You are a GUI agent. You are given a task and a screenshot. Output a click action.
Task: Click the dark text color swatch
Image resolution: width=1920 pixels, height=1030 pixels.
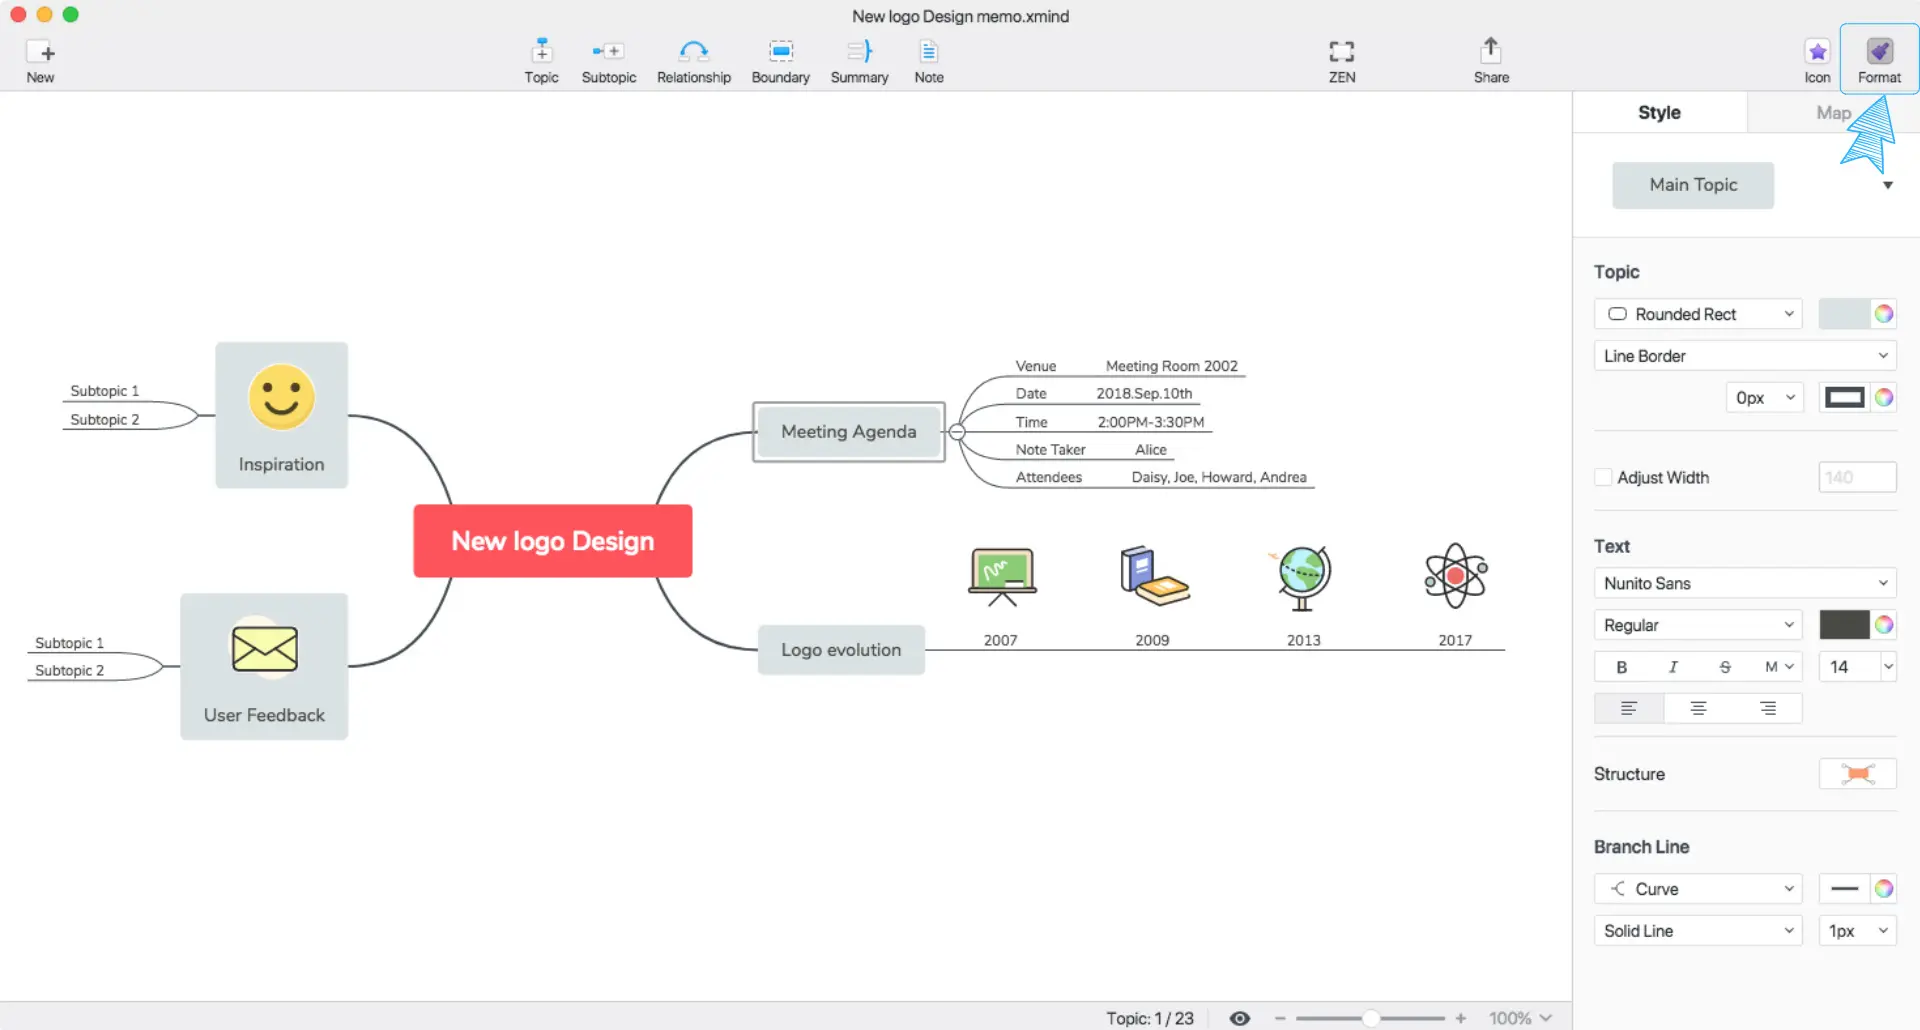point(1844,625)
